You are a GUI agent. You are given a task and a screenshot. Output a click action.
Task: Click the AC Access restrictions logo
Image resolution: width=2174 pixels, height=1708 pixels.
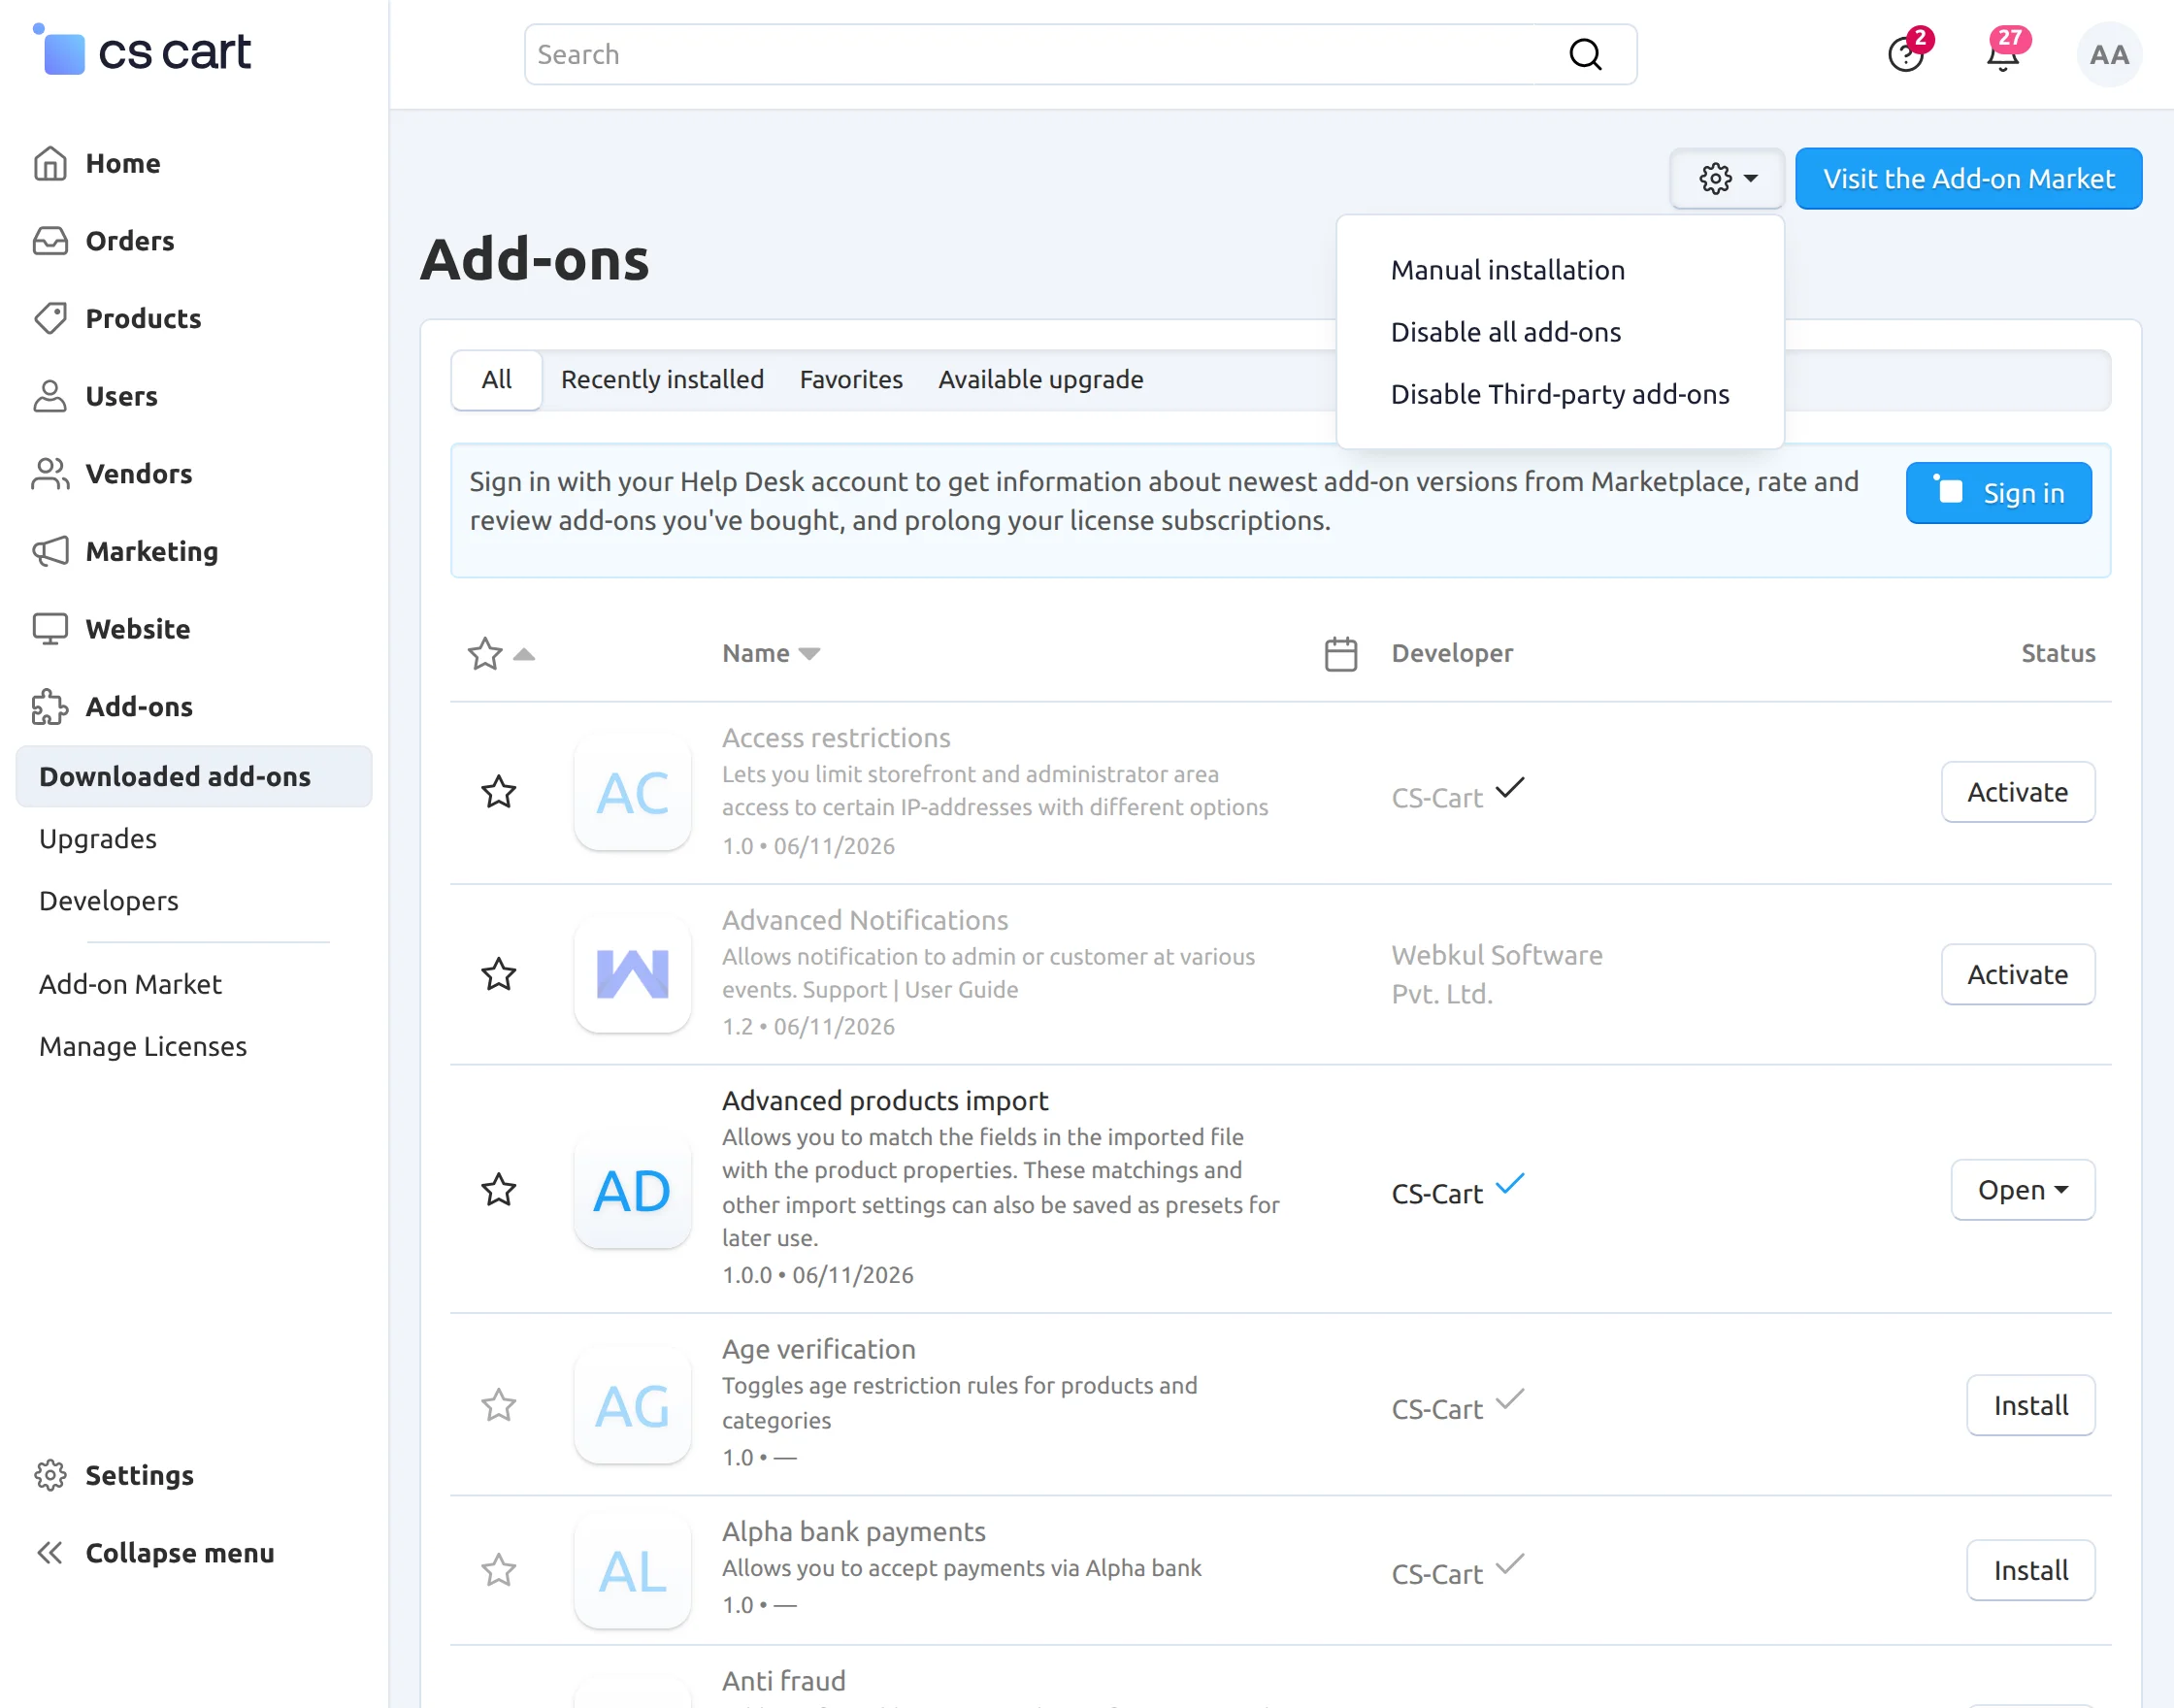[633, 793]
